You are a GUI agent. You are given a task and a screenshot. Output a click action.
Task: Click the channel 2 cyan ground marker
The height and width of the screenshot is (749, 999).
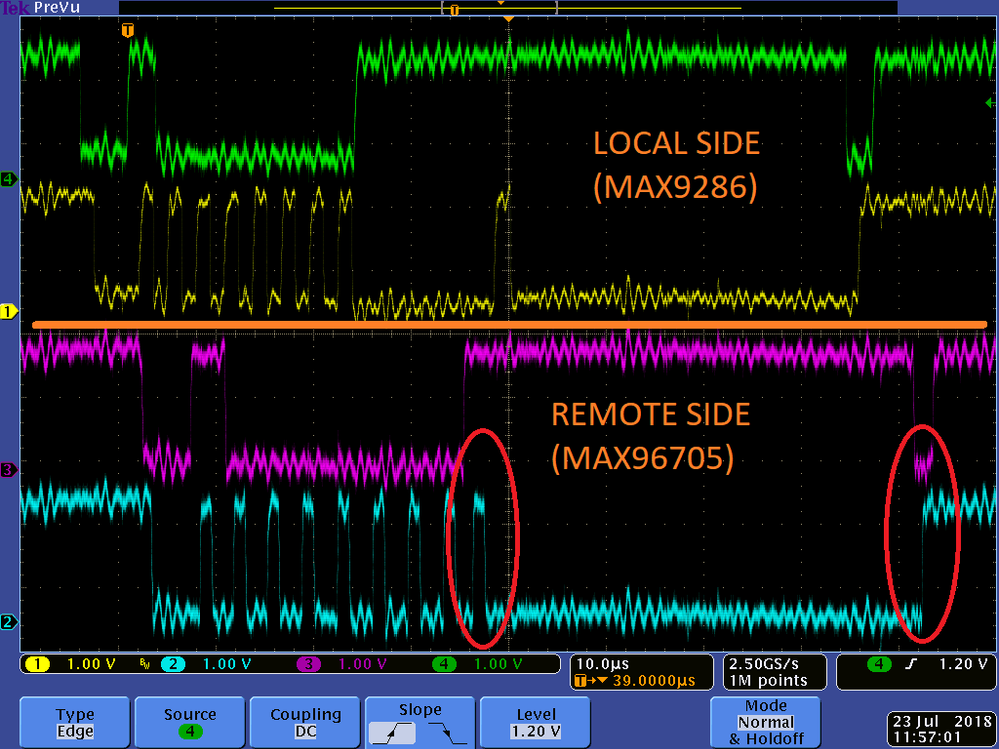9,622
